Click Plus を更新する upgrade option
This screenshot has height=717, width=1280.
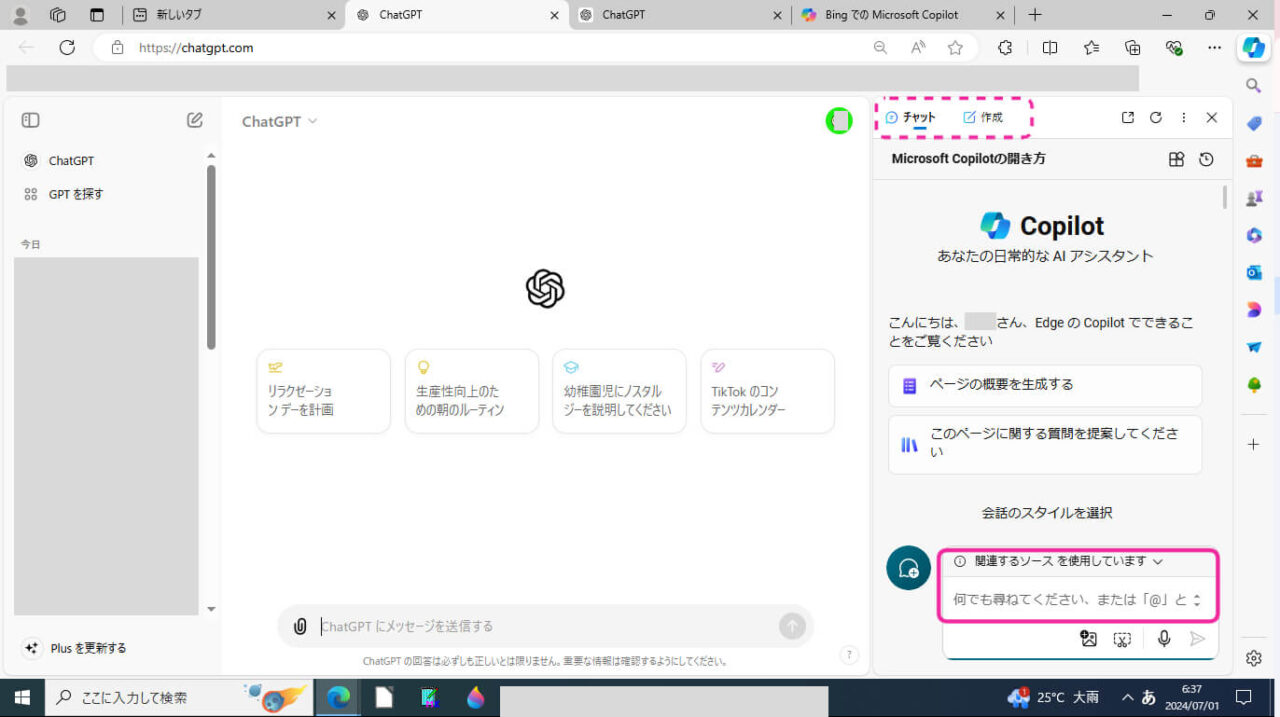76,648
